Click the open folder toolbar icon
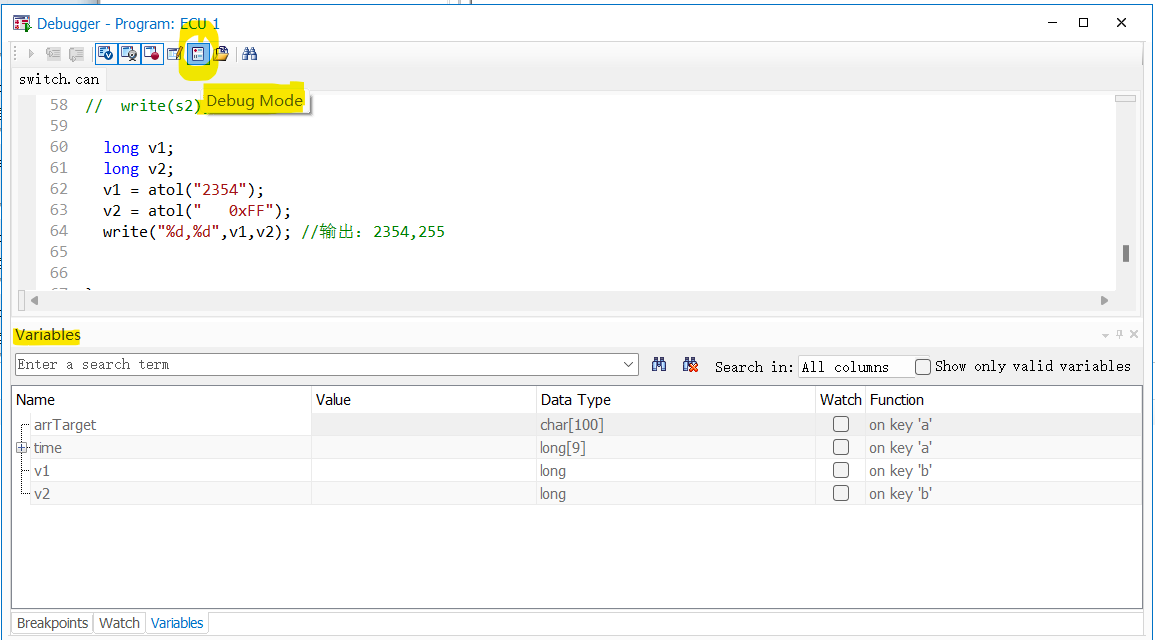Viewport: 1155px width, 640px height. (x=221, y=54)
